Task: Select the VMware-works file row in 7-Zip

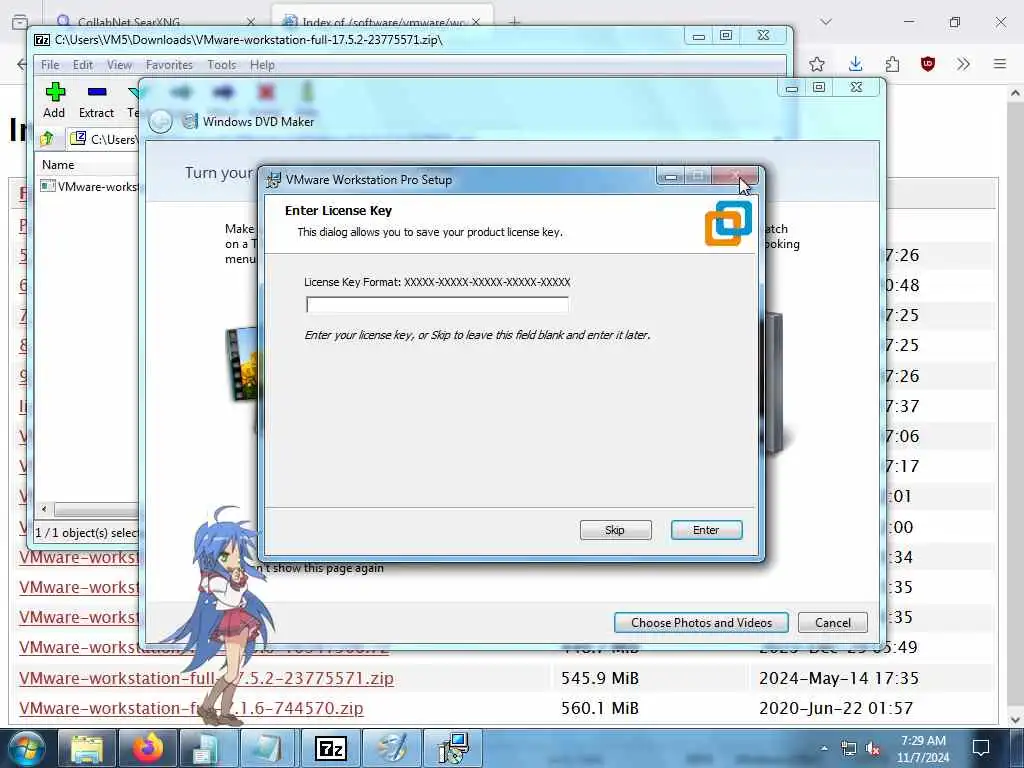Action: coord(89,186)
